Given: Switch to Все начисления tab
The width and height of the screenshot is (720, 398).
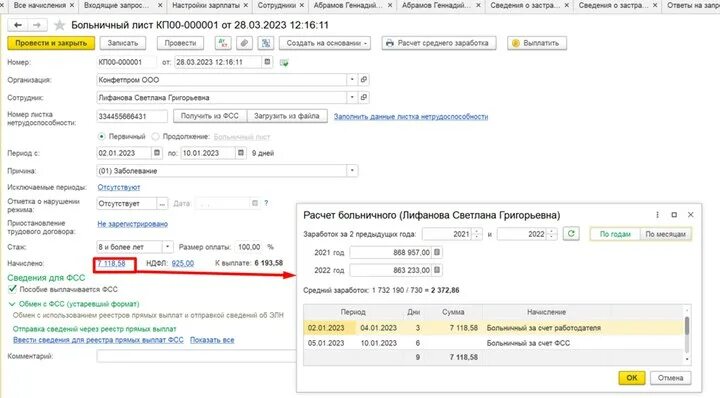Looking at the screenshot, I should 40,6.
